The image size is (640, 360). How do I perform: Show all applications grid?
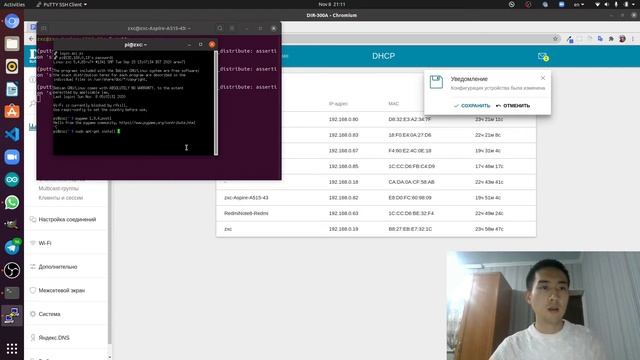pos(12,348)
